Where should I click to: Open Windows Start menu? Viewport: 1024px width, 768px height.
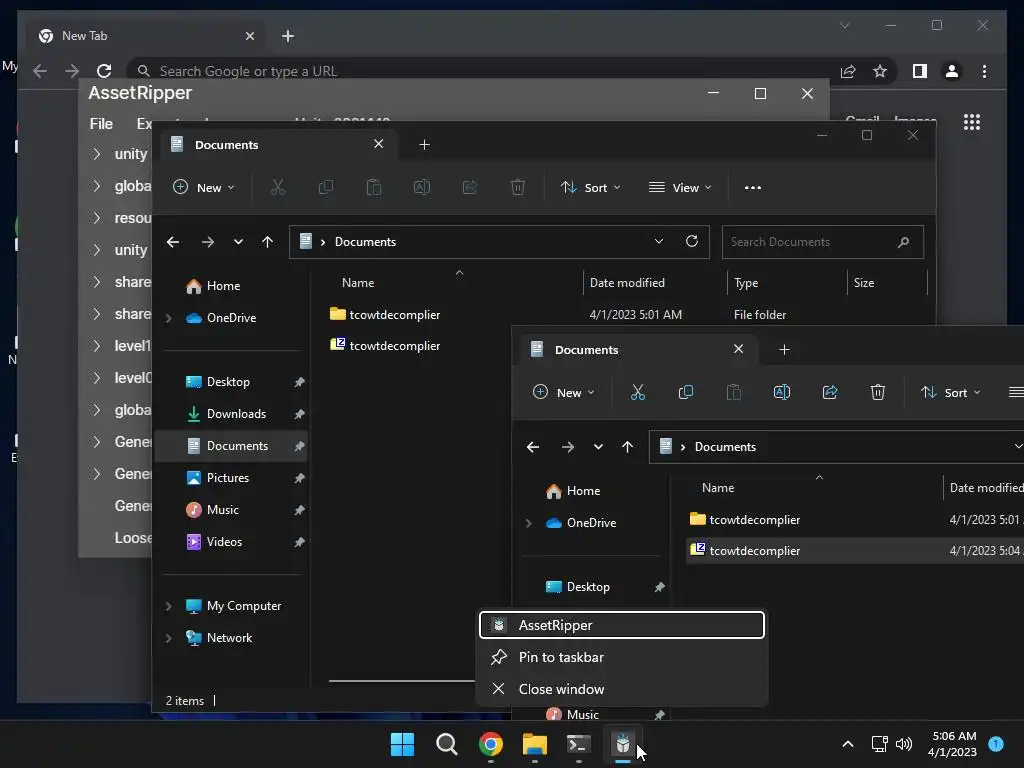(402, 744)
